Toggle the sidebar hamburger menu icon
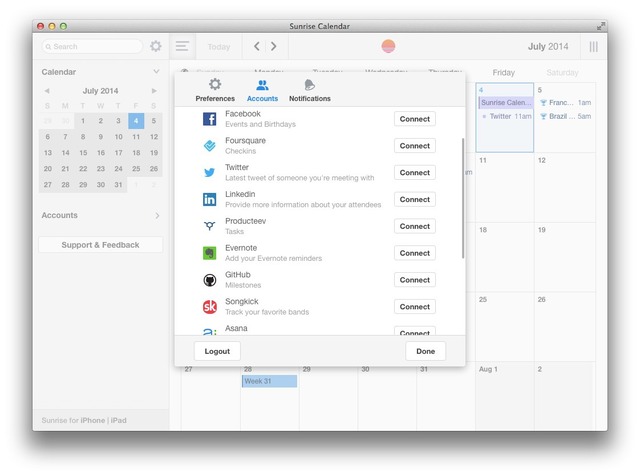The width and height of the screenshot is (640, 476). (182, 46)
